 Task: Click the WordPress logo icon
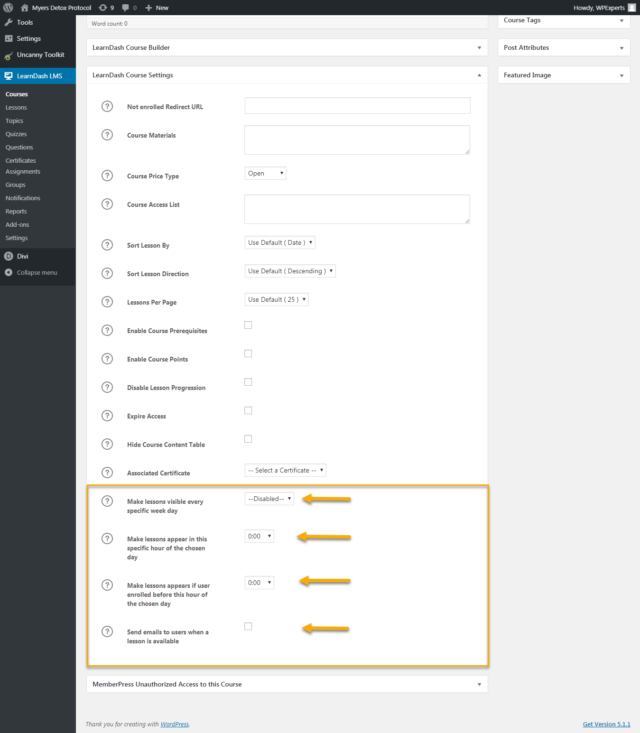click(8, 7)
